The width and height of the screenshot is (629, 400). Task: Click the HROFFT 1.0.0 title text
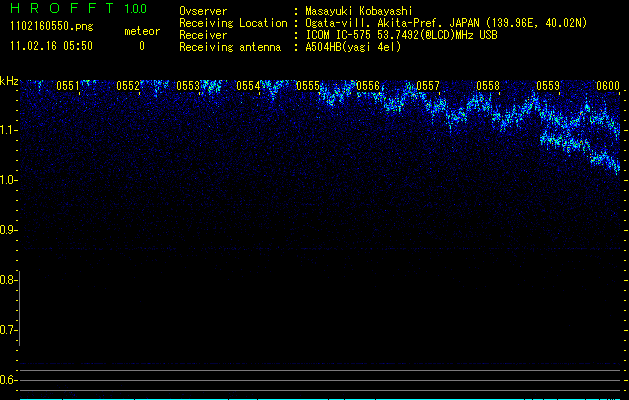79,8
